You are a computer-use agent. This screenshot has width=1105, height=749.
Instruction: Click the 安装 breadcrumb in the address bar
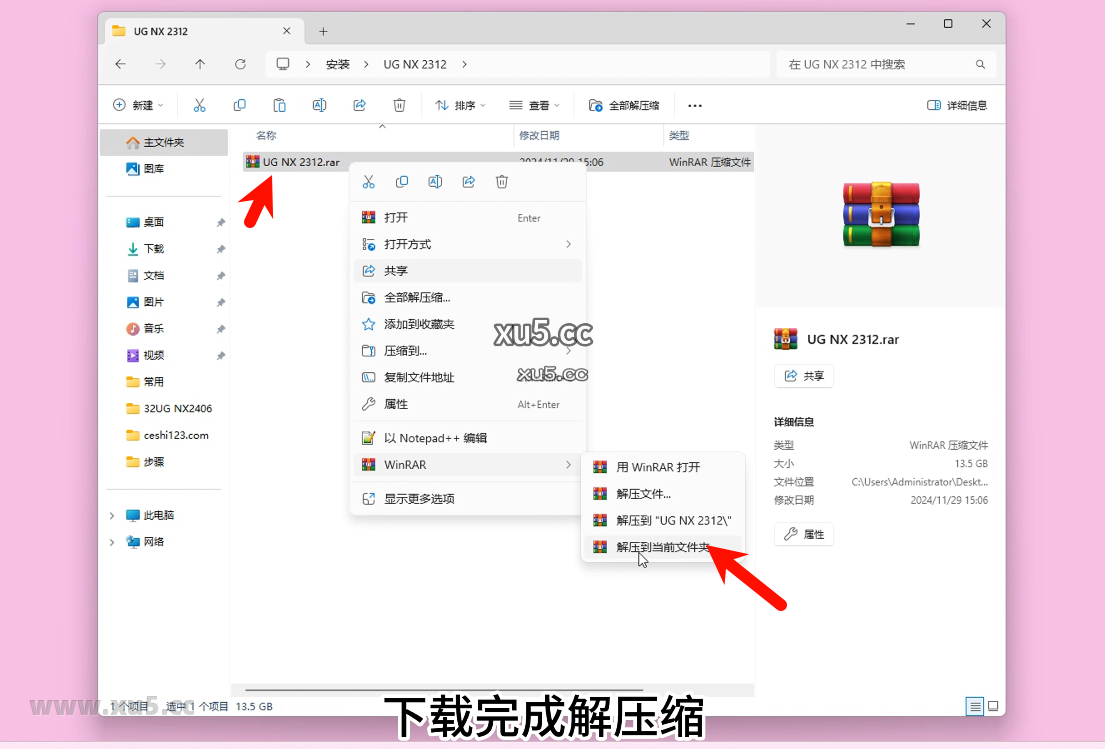coord(339,63)
